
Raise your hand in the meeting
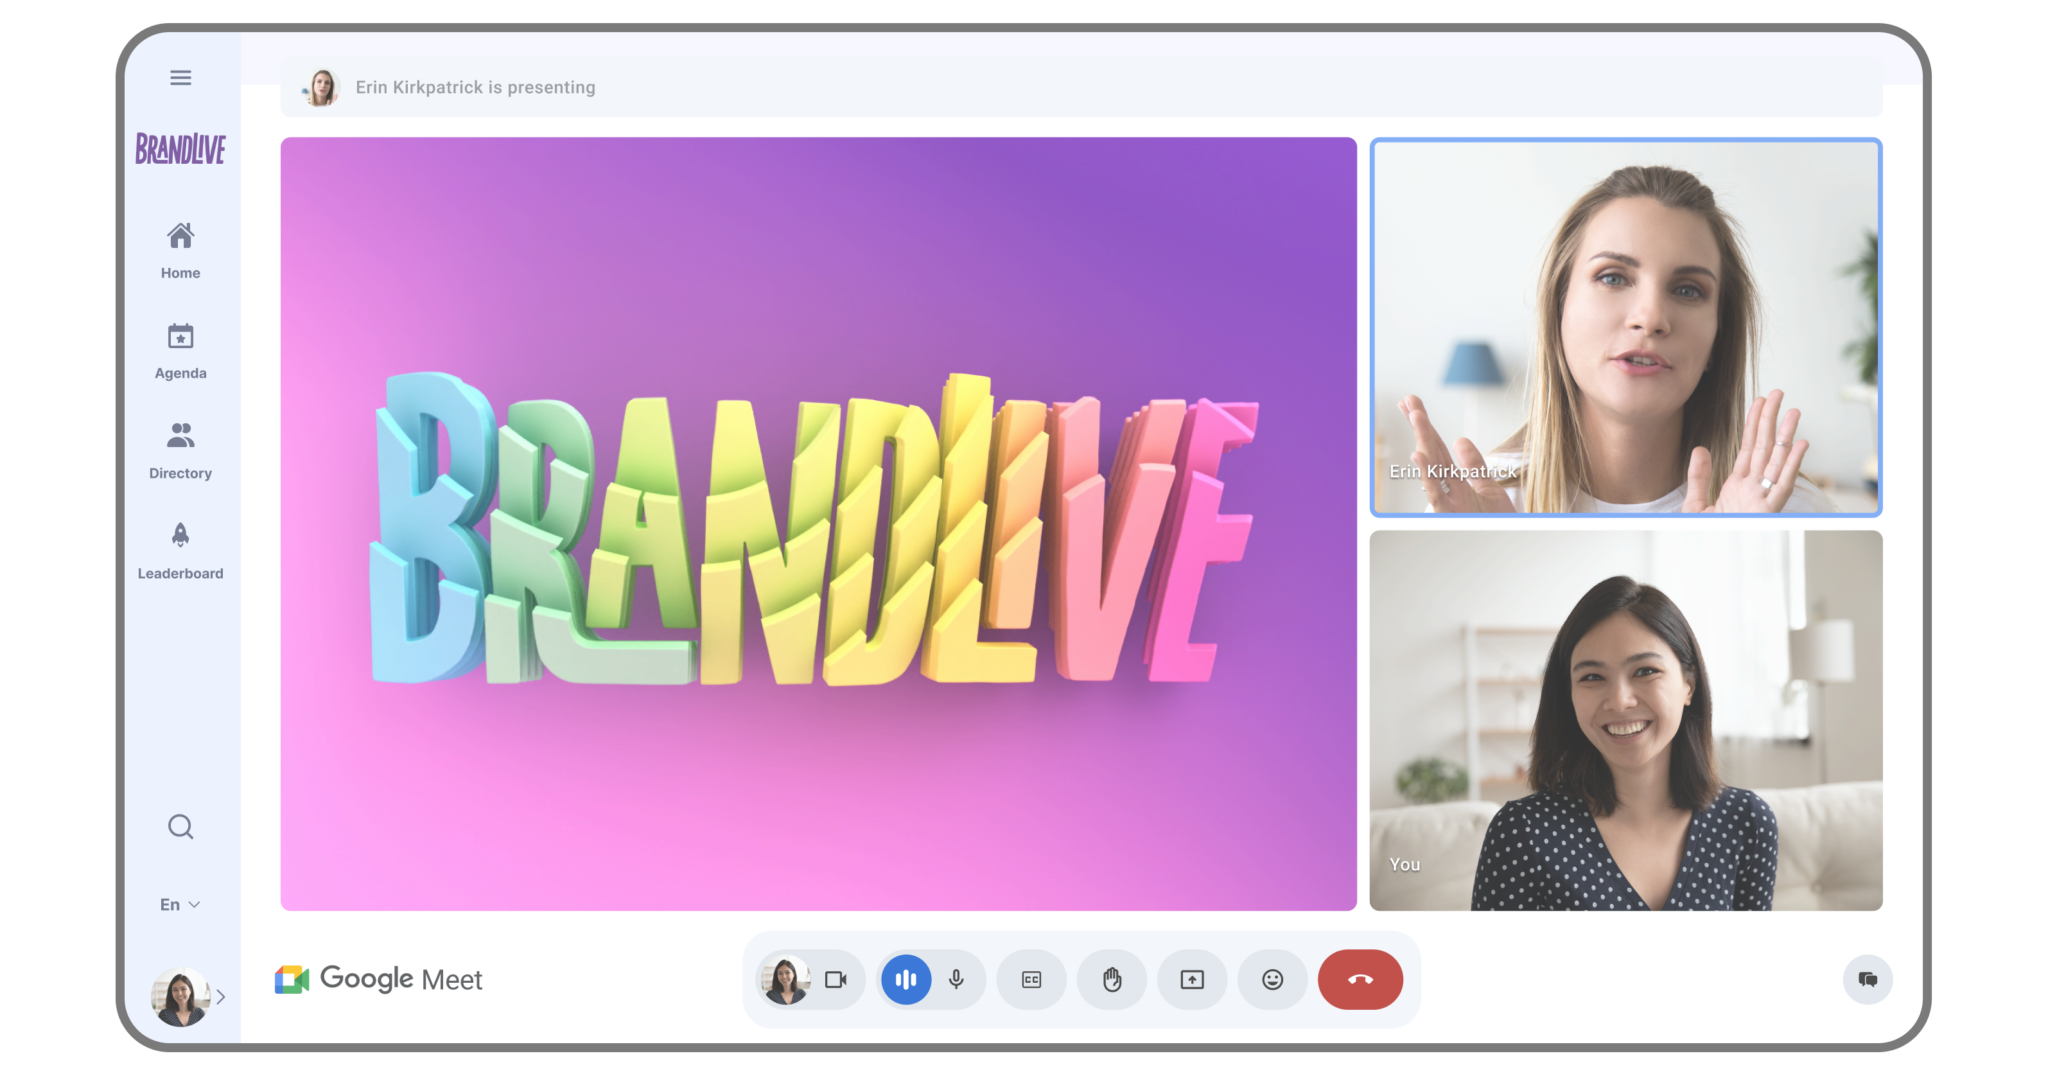[1112, 980]
